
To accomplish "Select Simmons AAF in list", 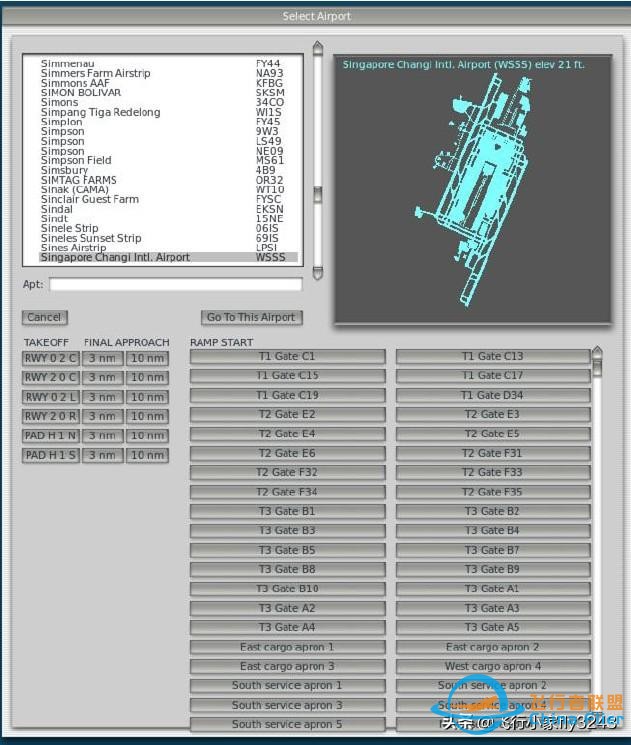I will [x=168, y=83].
